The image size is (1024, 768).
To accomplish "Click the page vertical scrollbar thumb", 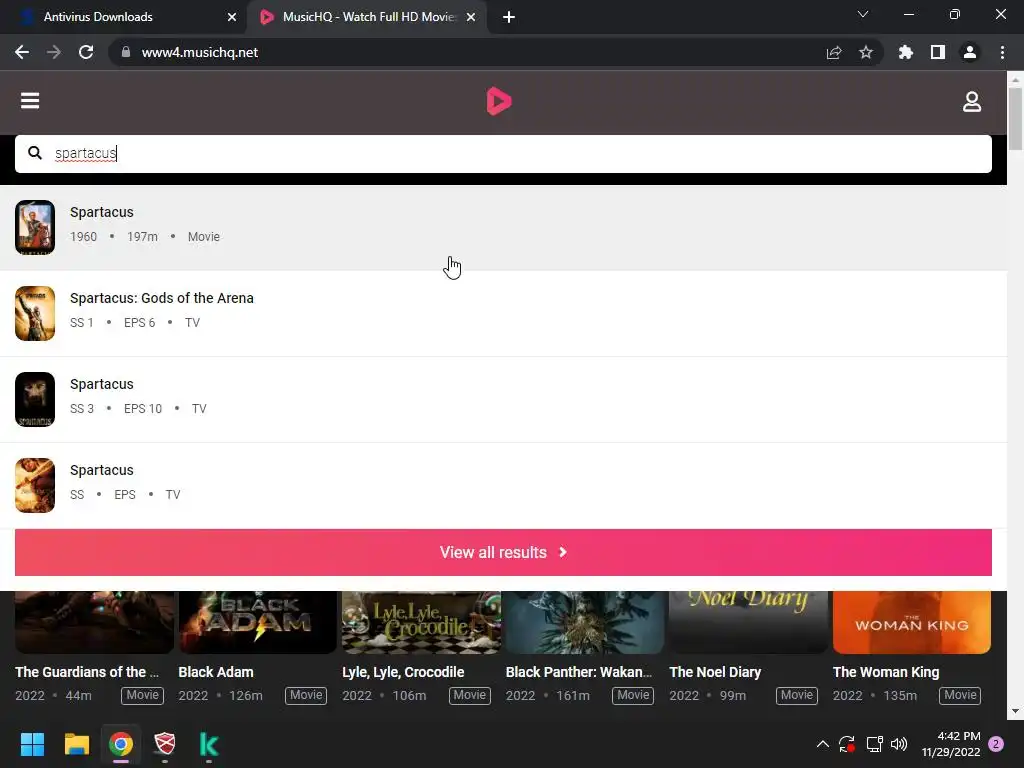I will pos(1016,119).
